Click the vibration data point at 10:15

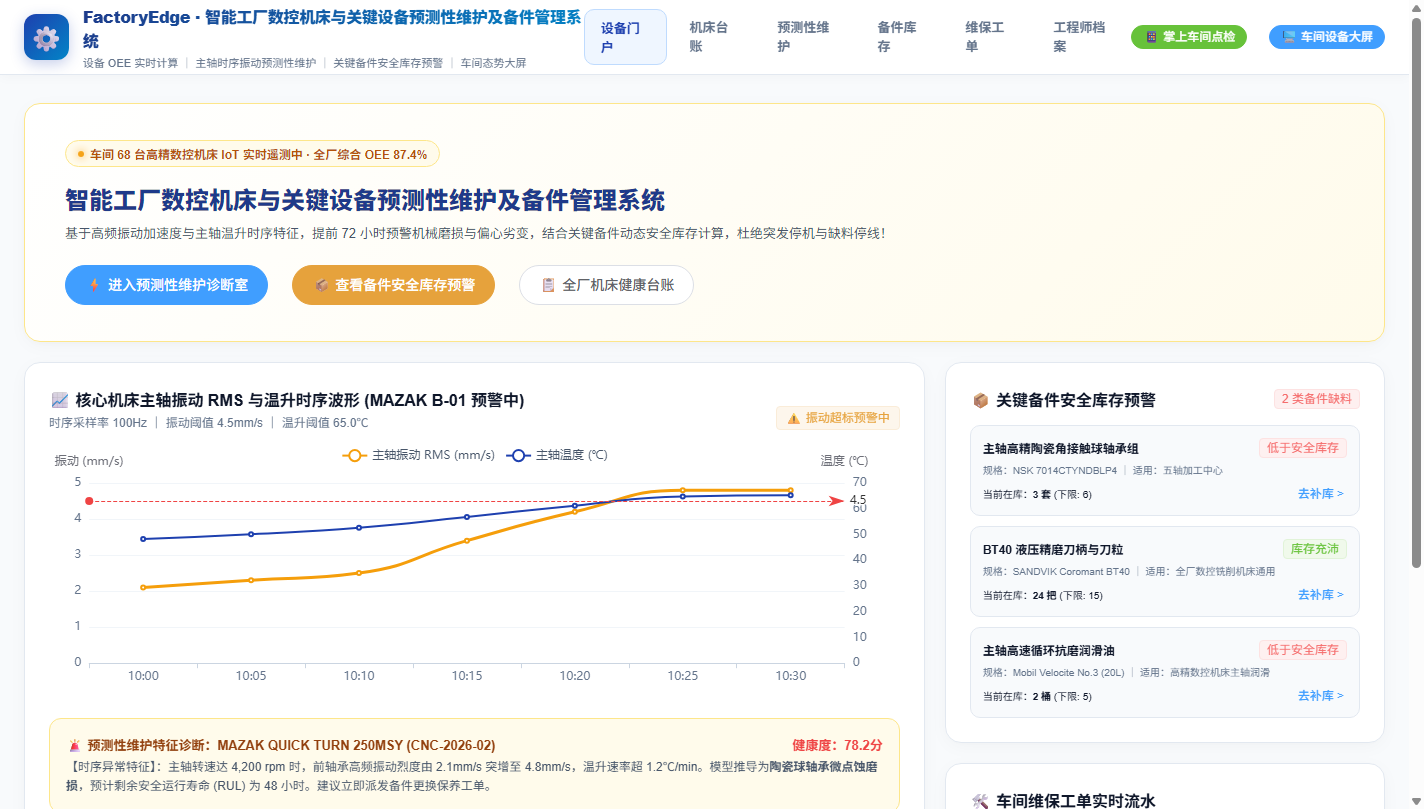click(467, 541)
